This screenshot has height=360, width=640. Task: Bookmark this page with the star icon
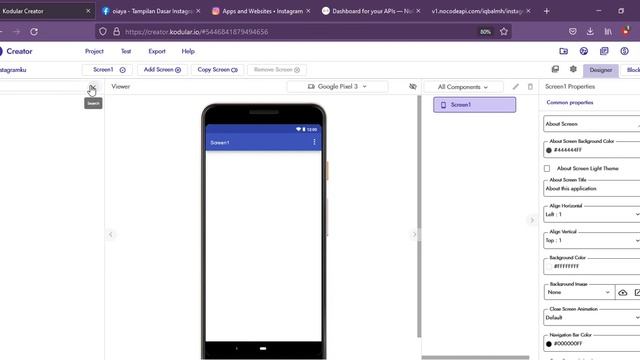[504, 31]
